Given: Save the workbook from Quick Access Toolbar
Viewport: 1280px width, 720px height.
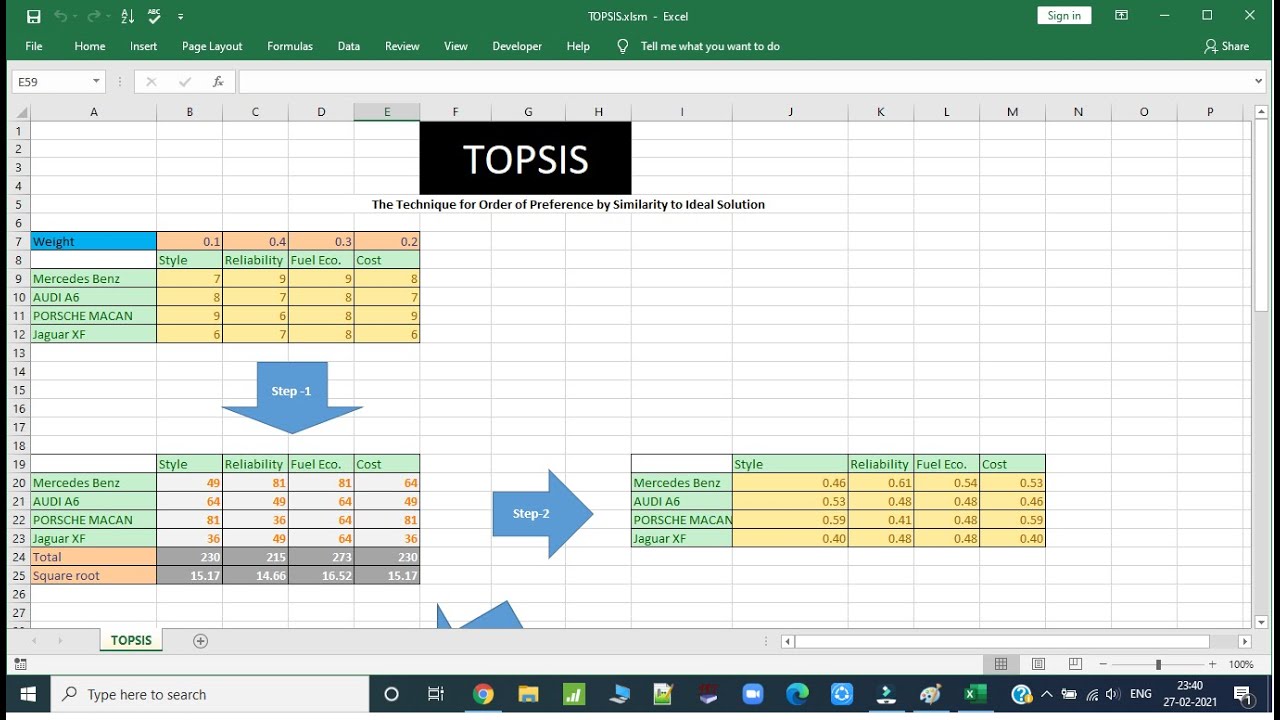Looking at the screenshot, I should [x=33, y=16].
